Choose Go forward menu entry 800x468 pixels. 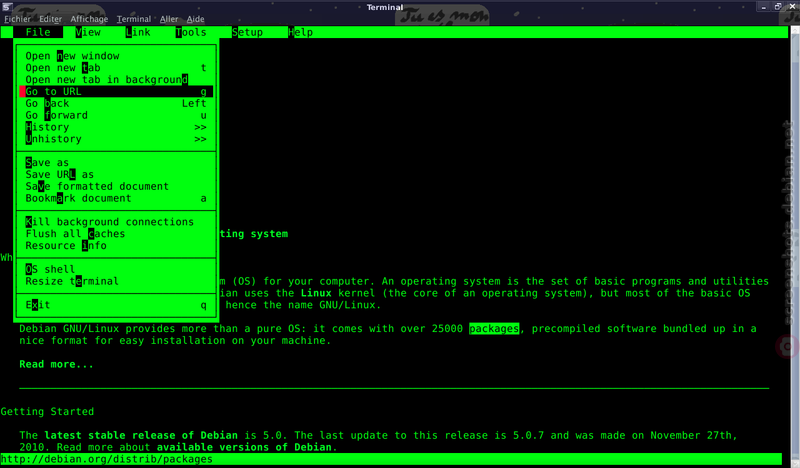[x=116, y=115]
